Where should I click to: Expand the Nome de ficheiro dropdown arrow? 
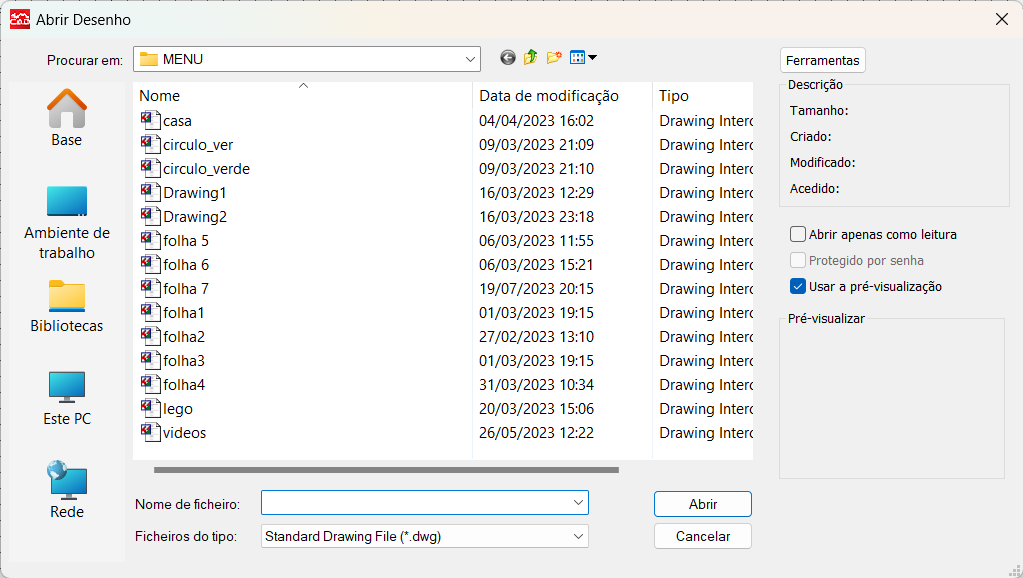point(578,503)
